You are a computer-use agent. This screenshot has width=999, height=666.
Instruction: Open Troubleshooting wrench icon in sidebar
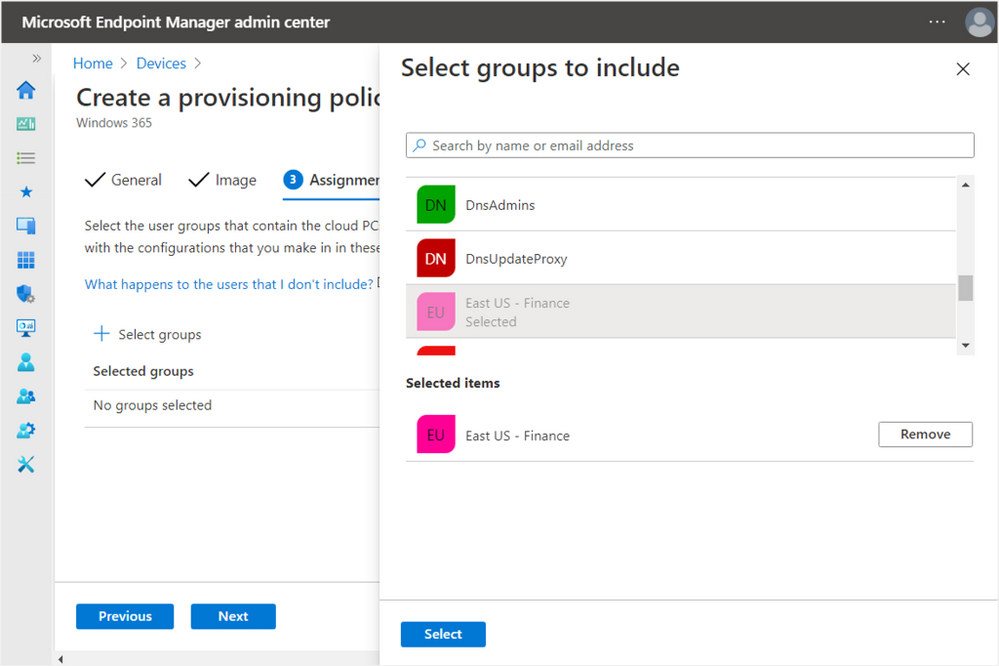(26, 464)
